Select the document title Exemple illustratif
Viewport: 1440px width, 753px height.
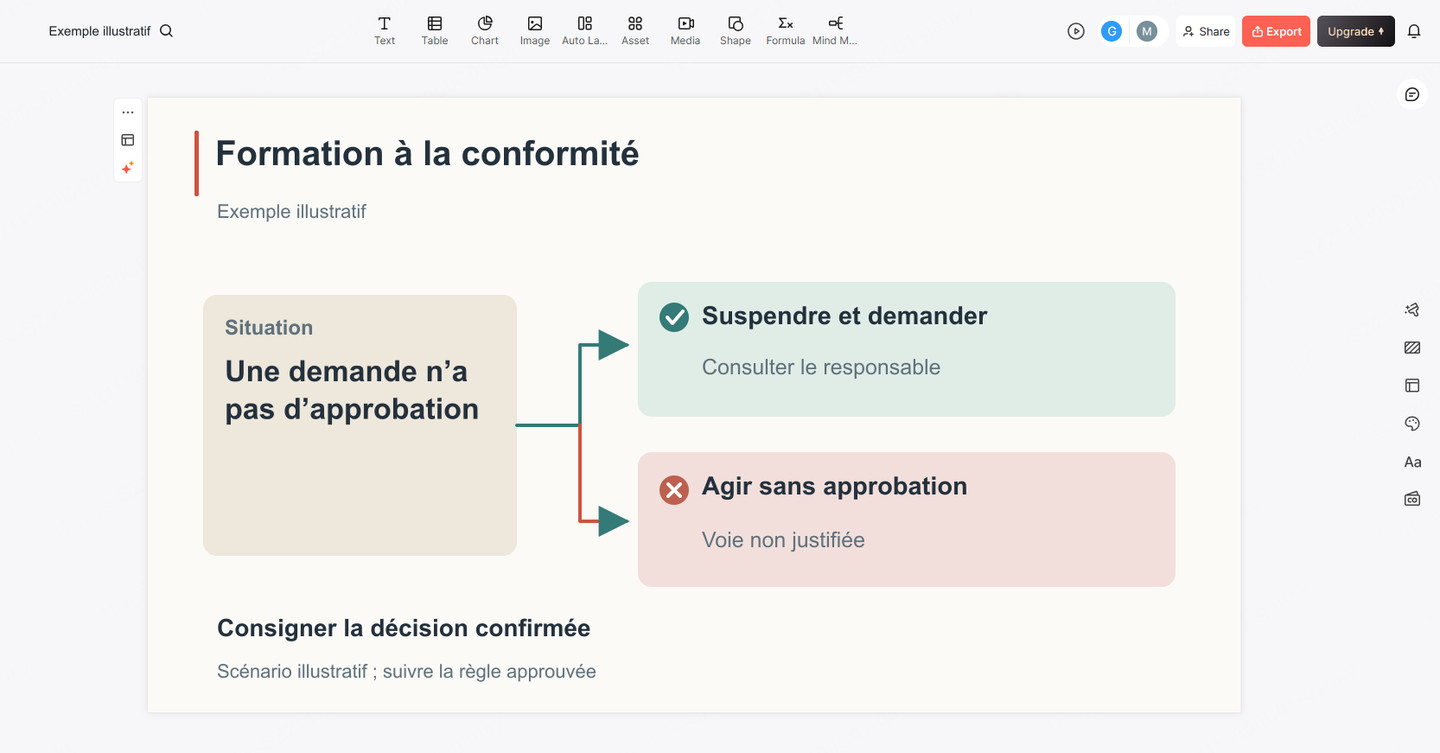click(99, 31)
